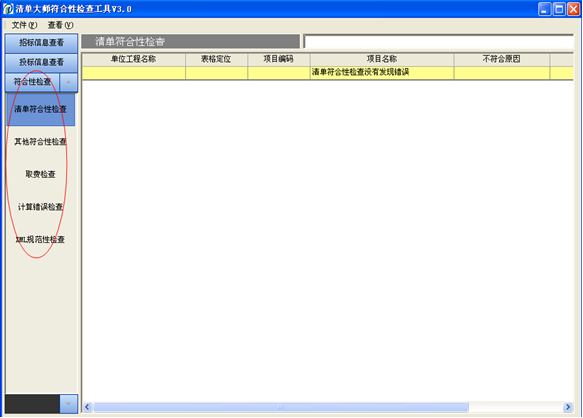Click the app logo icon in title bar
The height and width of the screenshot is (418, 583).
[x=8, y=9]
